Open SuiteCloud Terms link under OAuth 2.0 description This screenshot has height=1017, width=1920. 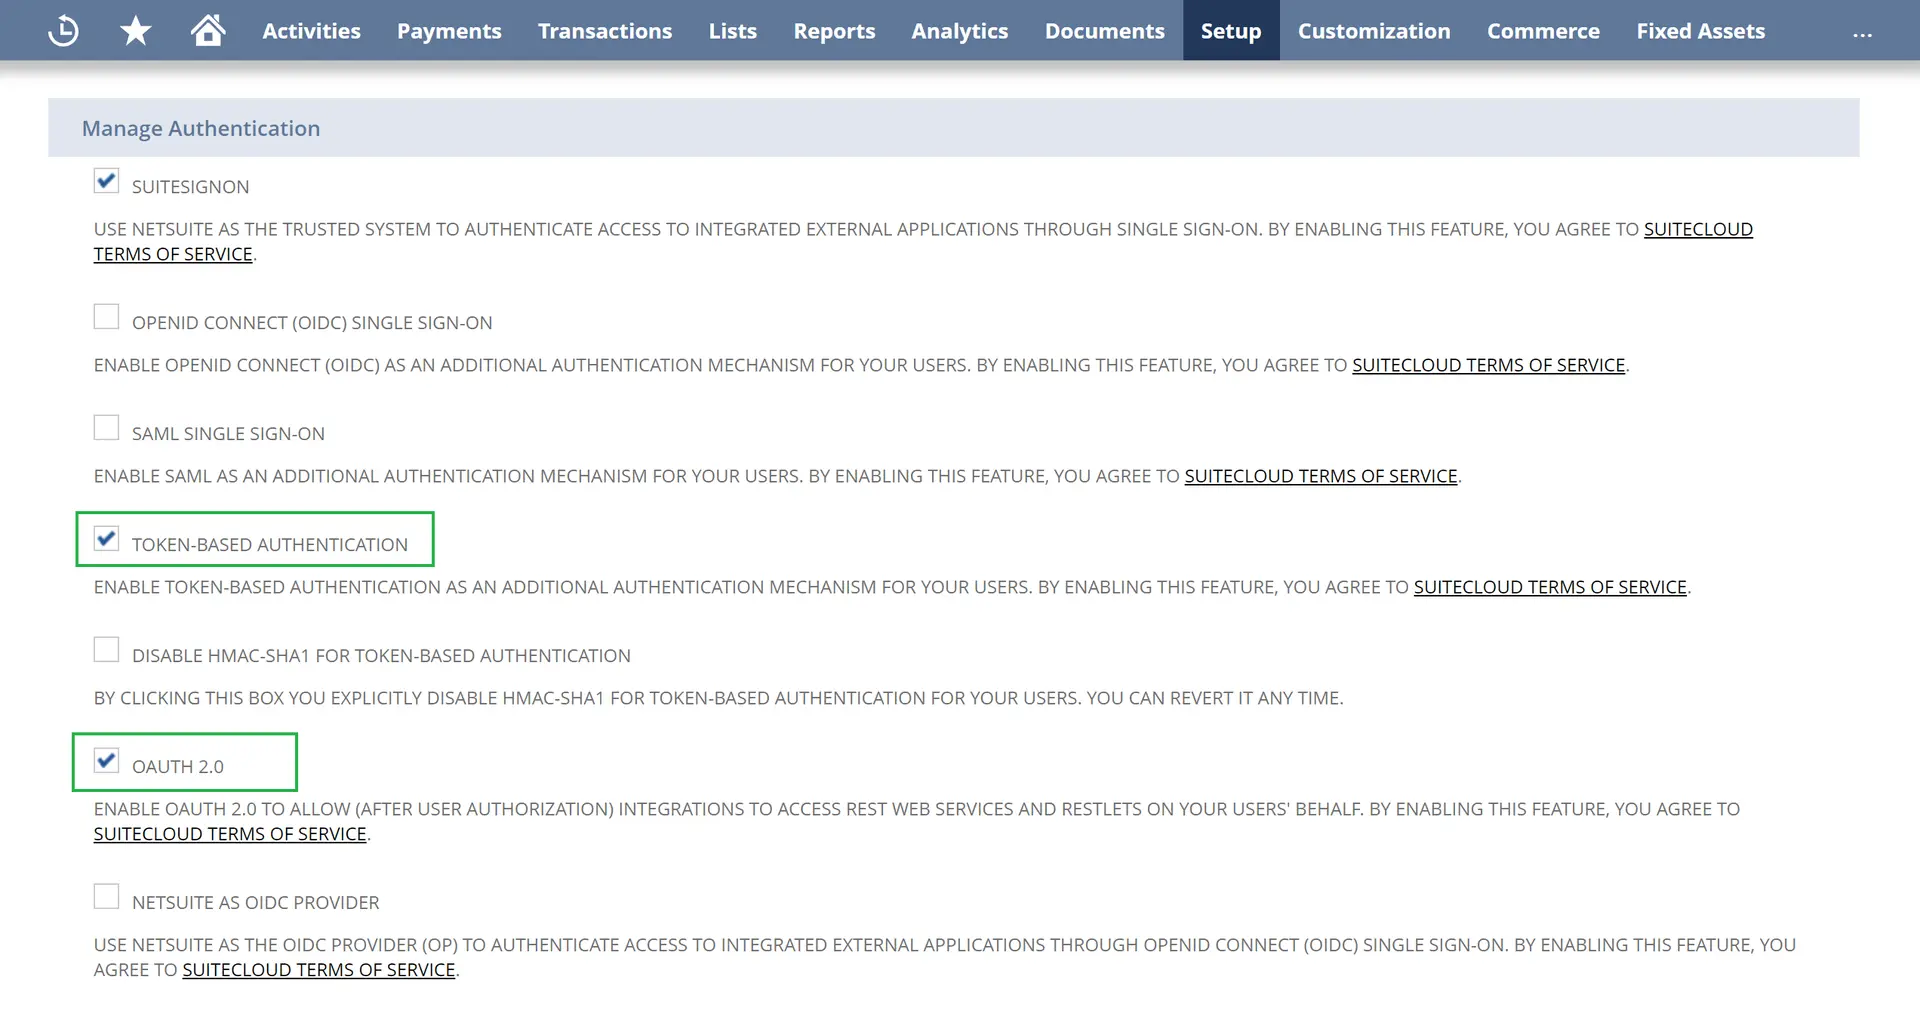coord(230,834)
